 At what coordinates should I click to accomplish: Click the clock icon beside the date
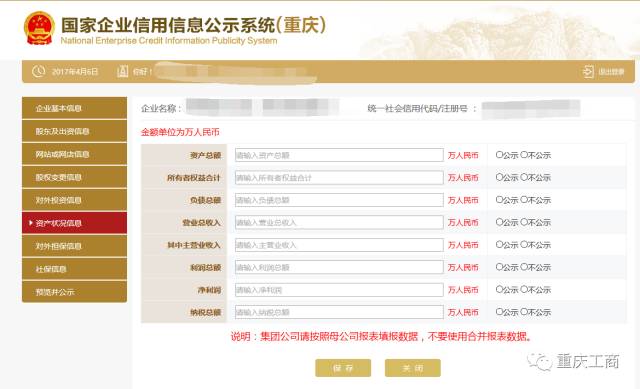(x=39, y=71)
